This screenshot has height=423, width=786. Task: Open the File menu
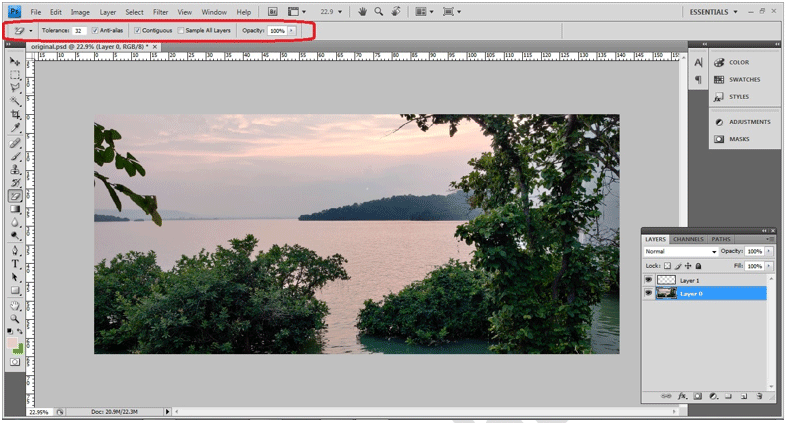coord(36,12)
